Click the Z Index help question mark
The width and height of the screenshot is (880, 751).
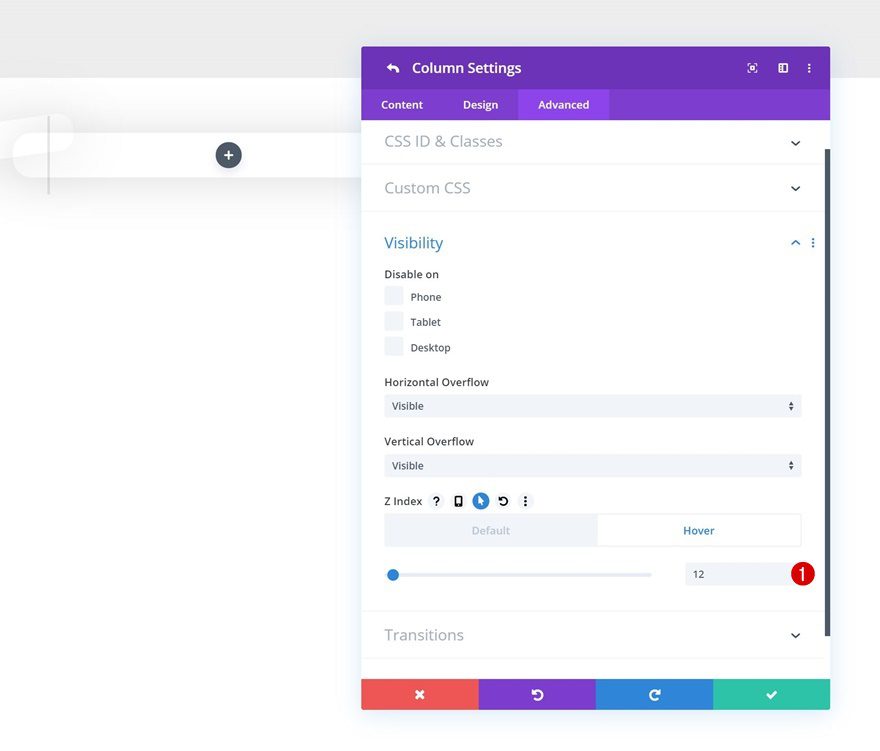coord(436,501)
